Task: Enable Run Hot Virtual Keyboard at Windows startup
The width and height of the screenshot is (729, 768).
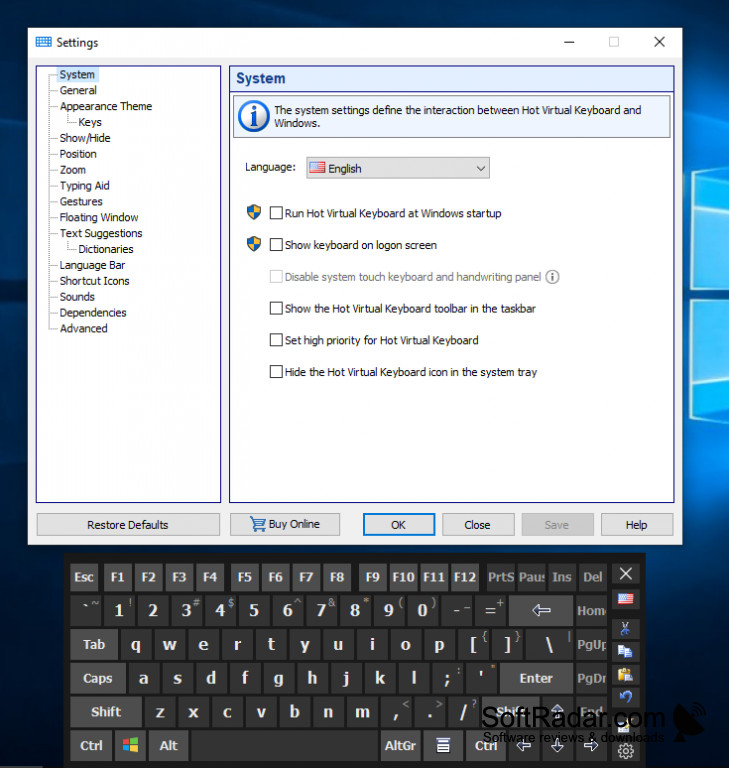Action: [x=386, y=213]
